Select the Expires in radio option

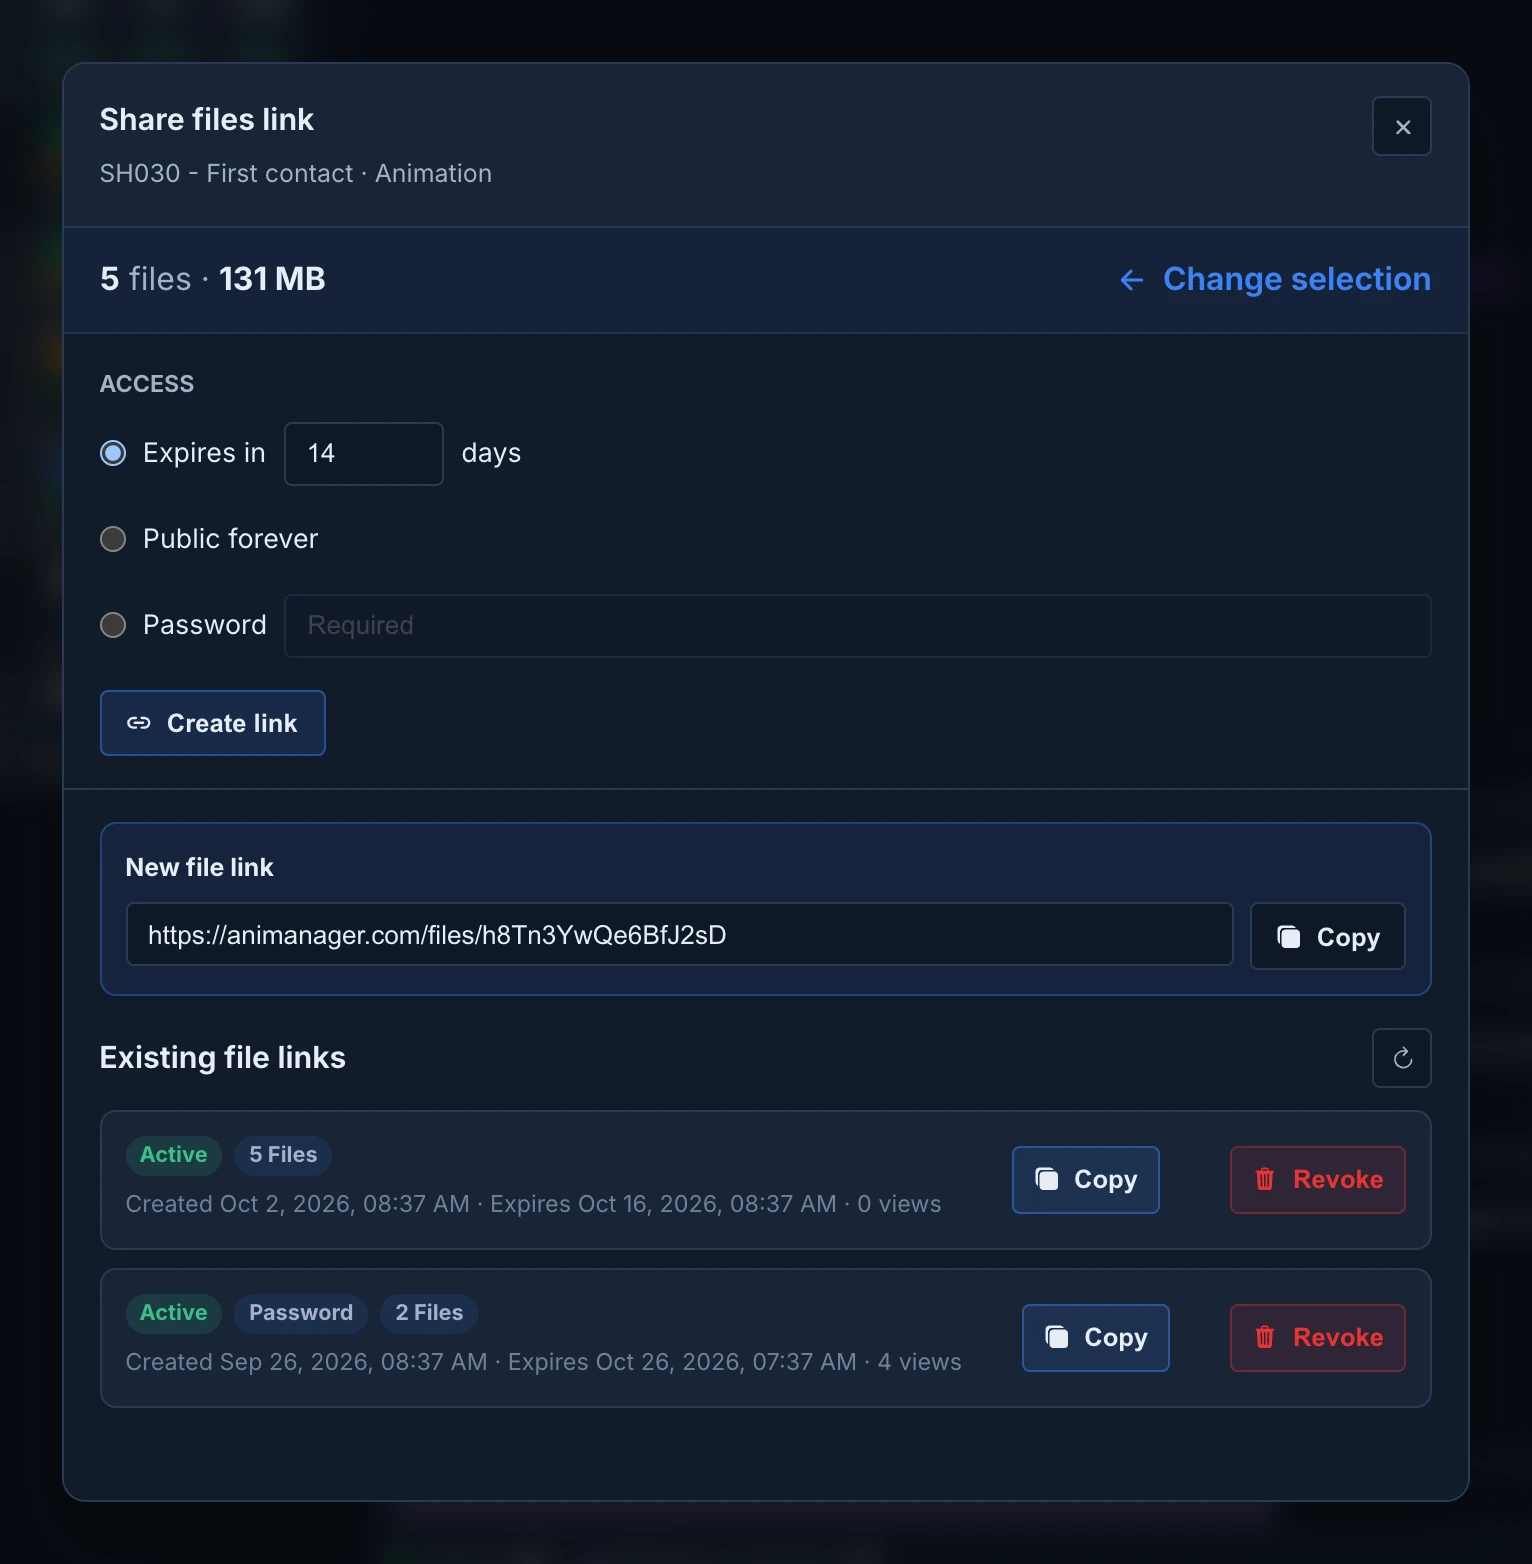[x=113, y=453]
